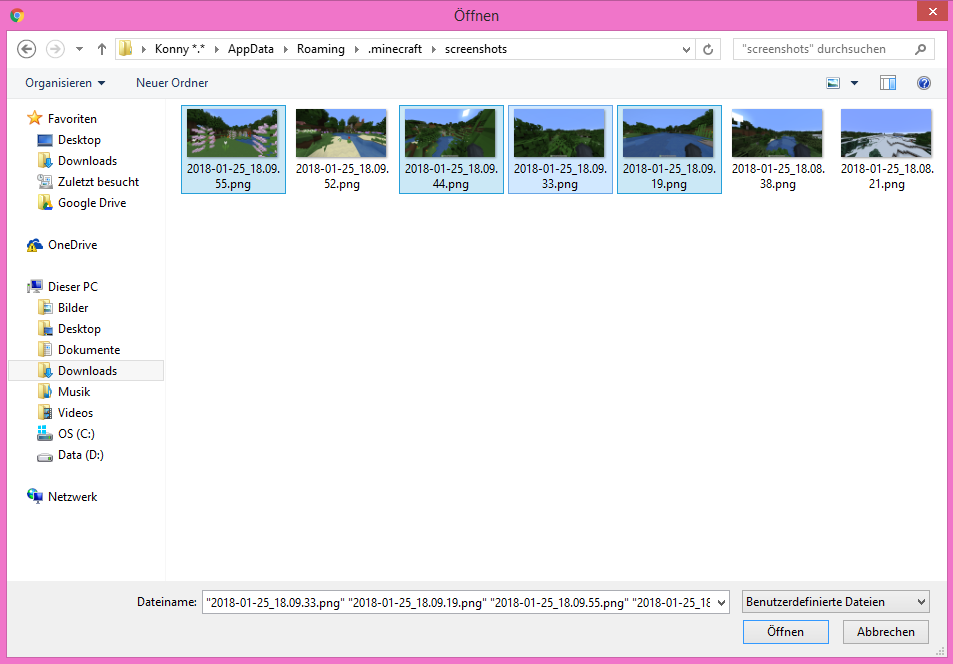
Task: Expand the address bar history dropdown
Action: tap(687, 49)
